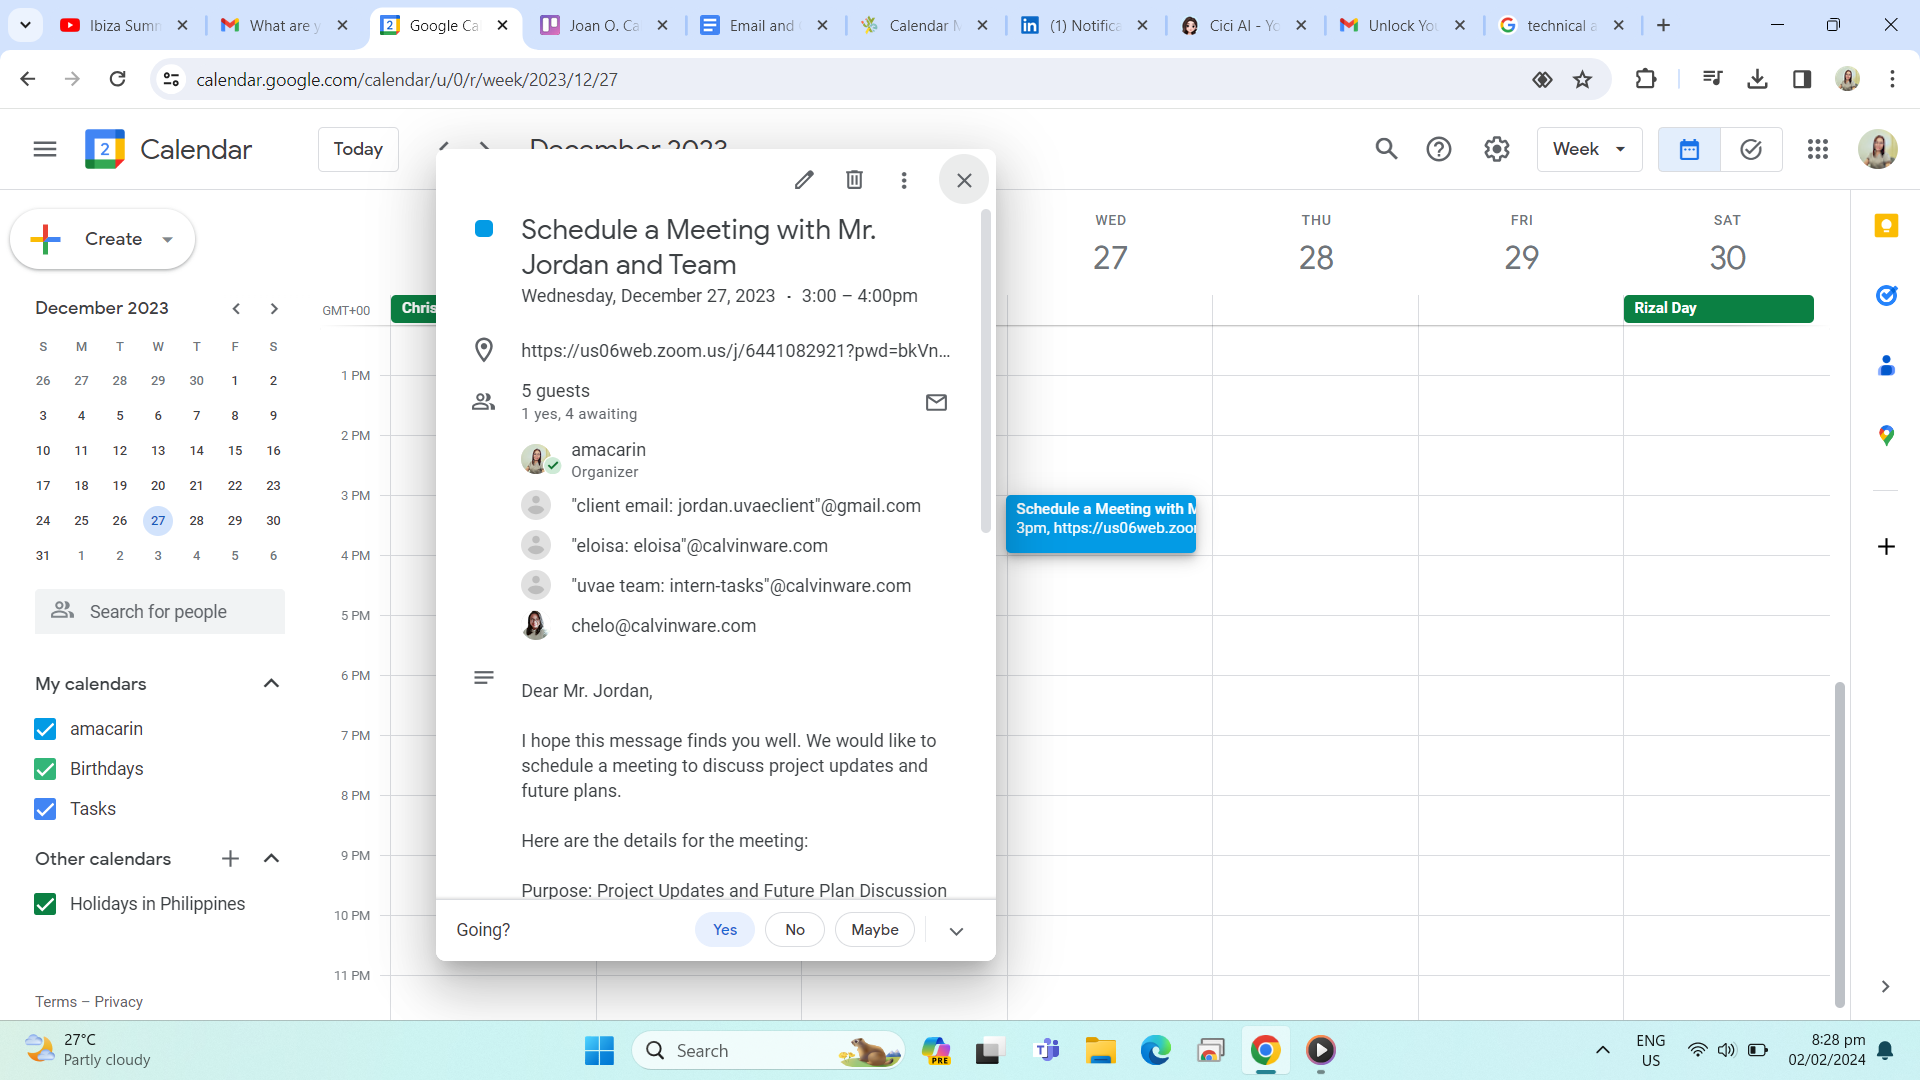Email the guests via the envelope icon
This screenshot has width=1920, height=1080.
click(x=937, y=402)
